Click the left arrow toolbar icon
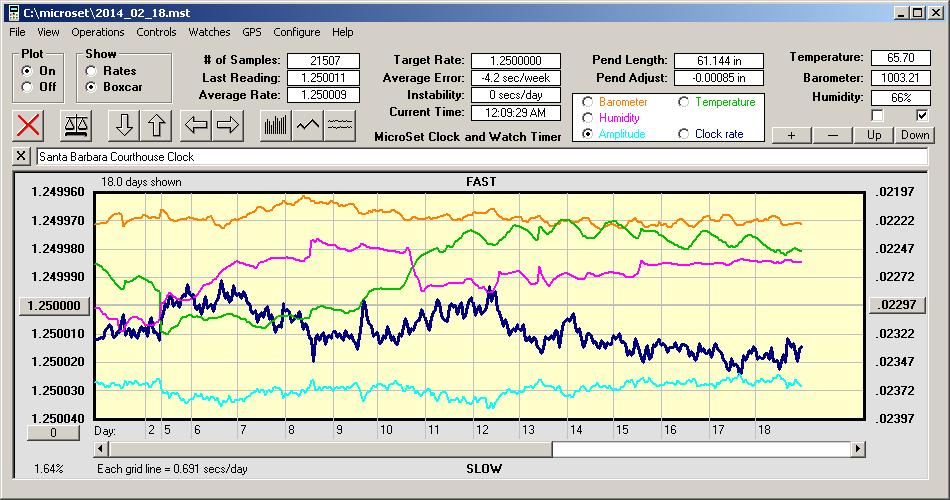This screenshot has height=500, width=950. [x=196, y=125]
